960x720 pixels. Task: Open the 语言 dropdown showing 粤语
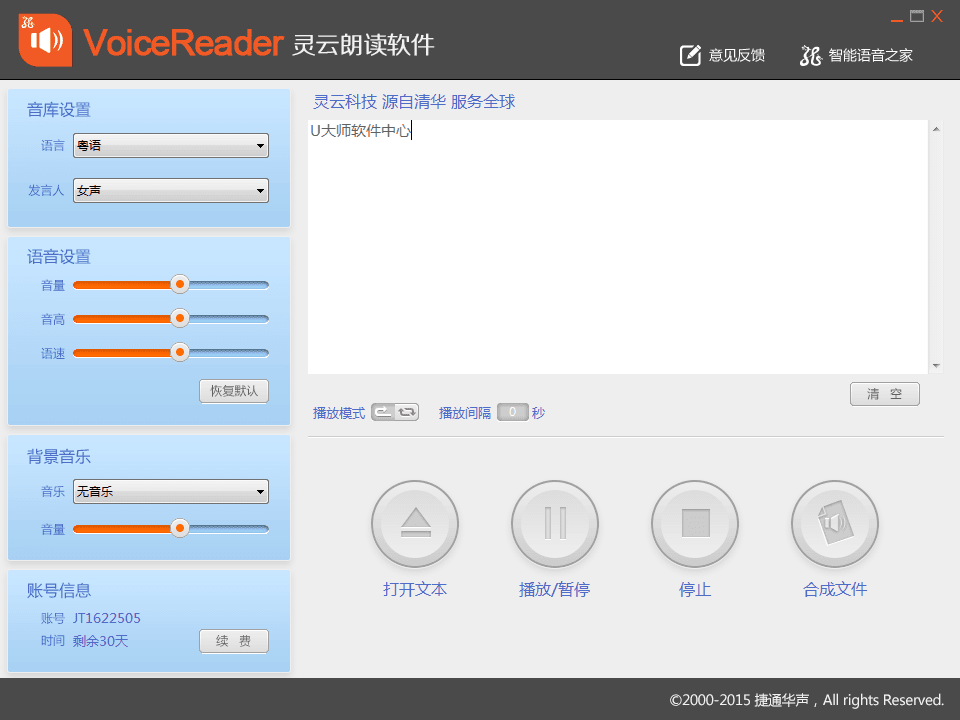pos(171,146)
